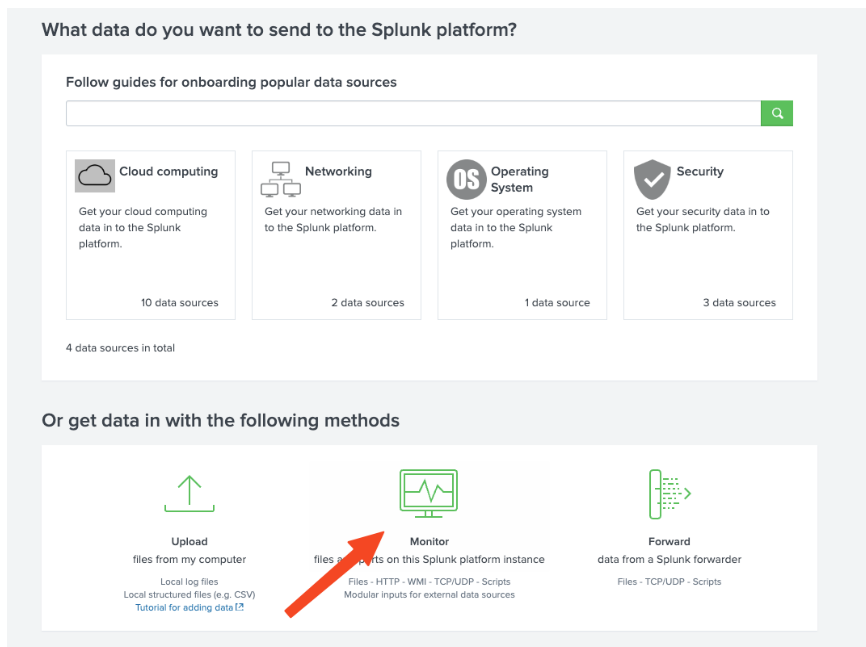Select the Cloud computing cloud icon
866x647 pixels.
tap(95, 176)
